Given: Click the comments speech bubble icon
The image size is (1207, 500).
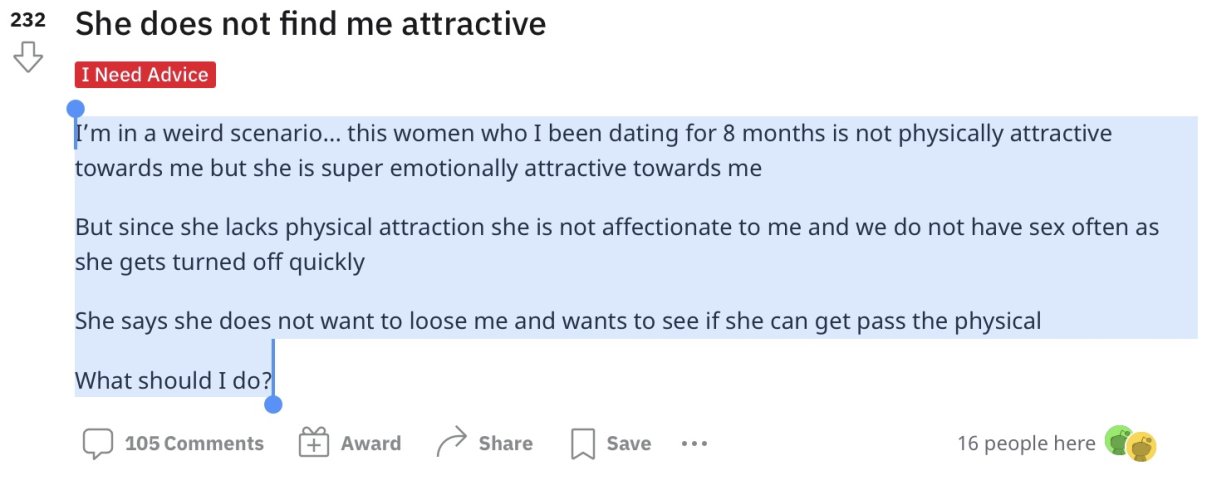Looking at the screenshot, I should pyautogui.click(x=97, y=443).
